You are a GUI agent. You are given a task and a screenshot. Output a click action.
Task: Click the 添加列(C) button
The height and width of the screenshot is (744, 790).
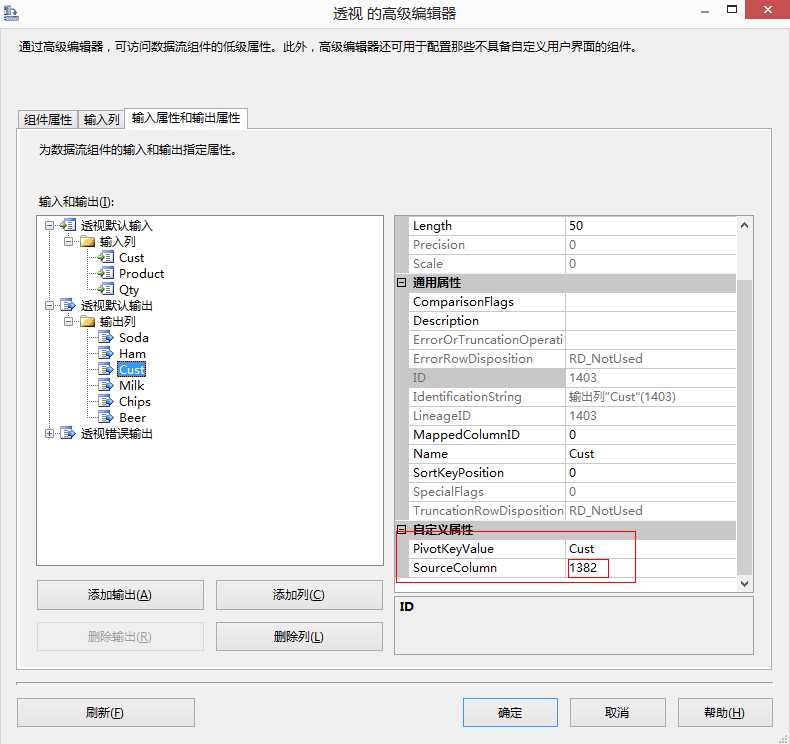pyautogui.click(x=299, y=595)
